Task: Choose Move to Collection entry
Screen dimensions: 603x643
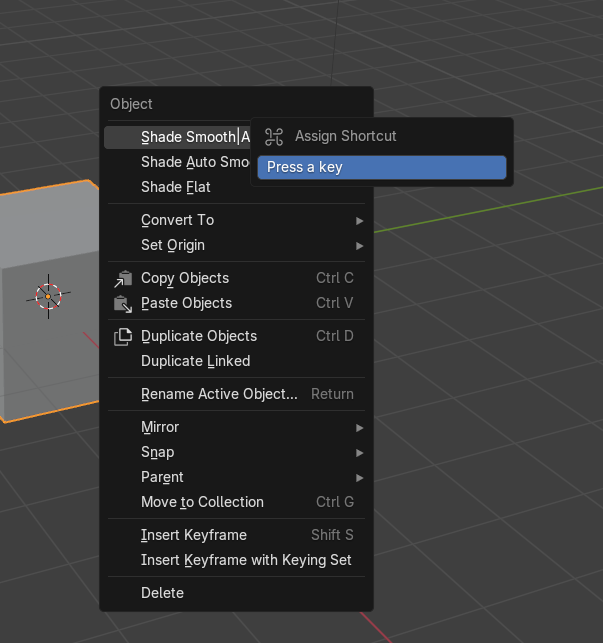Action: [236, 502]
